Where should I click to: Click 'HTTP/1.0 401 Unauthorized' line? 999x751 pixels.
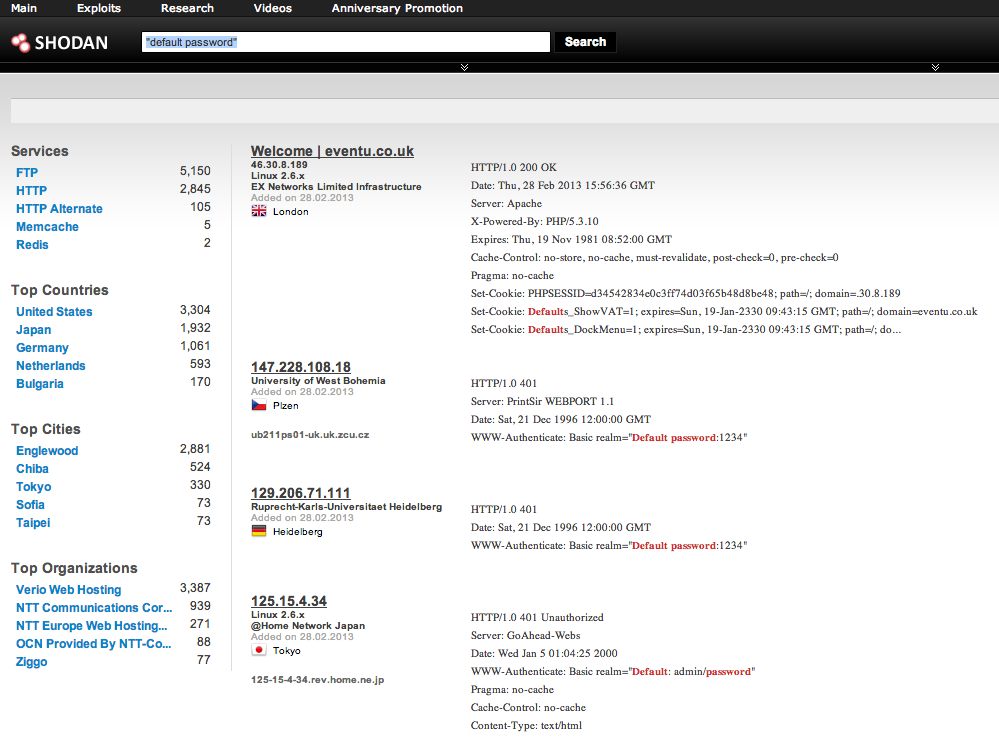click(x=537, y=617)
